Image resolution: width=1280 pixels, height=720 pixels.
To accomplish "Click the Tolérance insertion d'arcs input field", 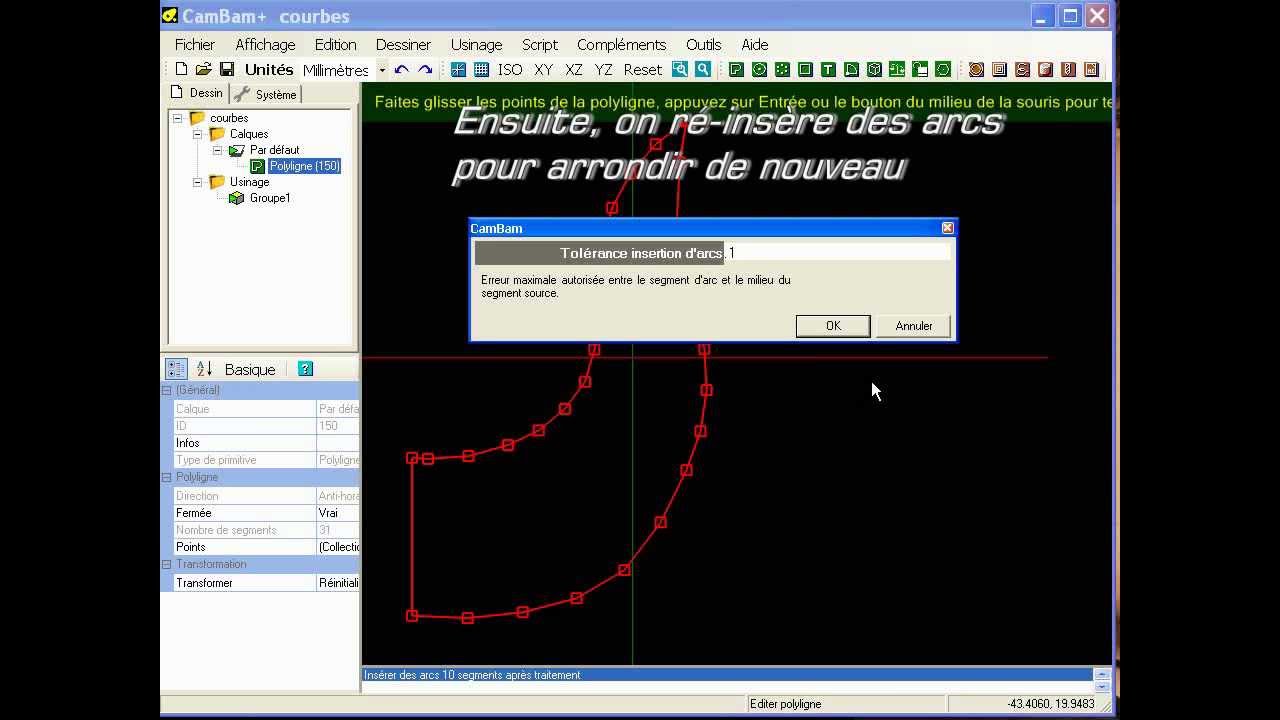I will tap(838, 253).
